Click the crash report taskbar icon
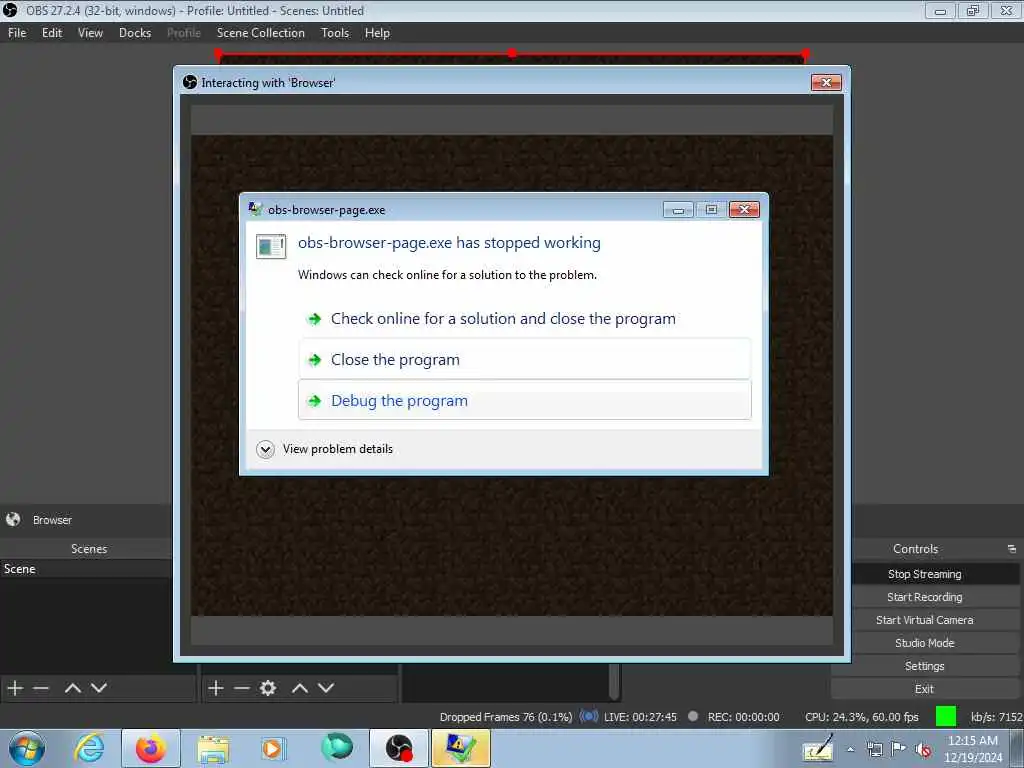Viewport: 1024px width, 768px height. click(x=460, y=748)
